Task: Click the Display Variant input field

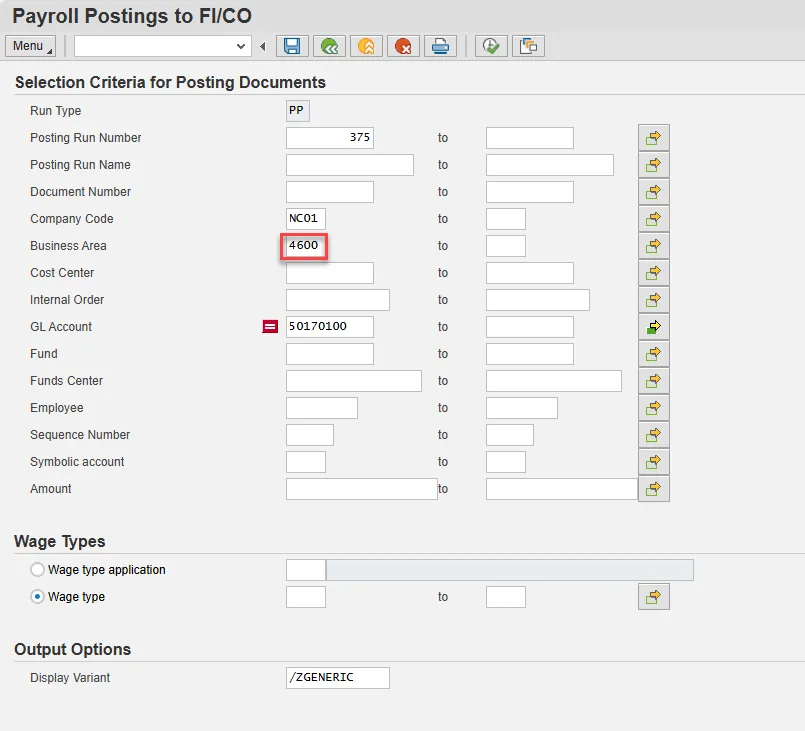Action: pyautogui.click(x=337, y=678)
